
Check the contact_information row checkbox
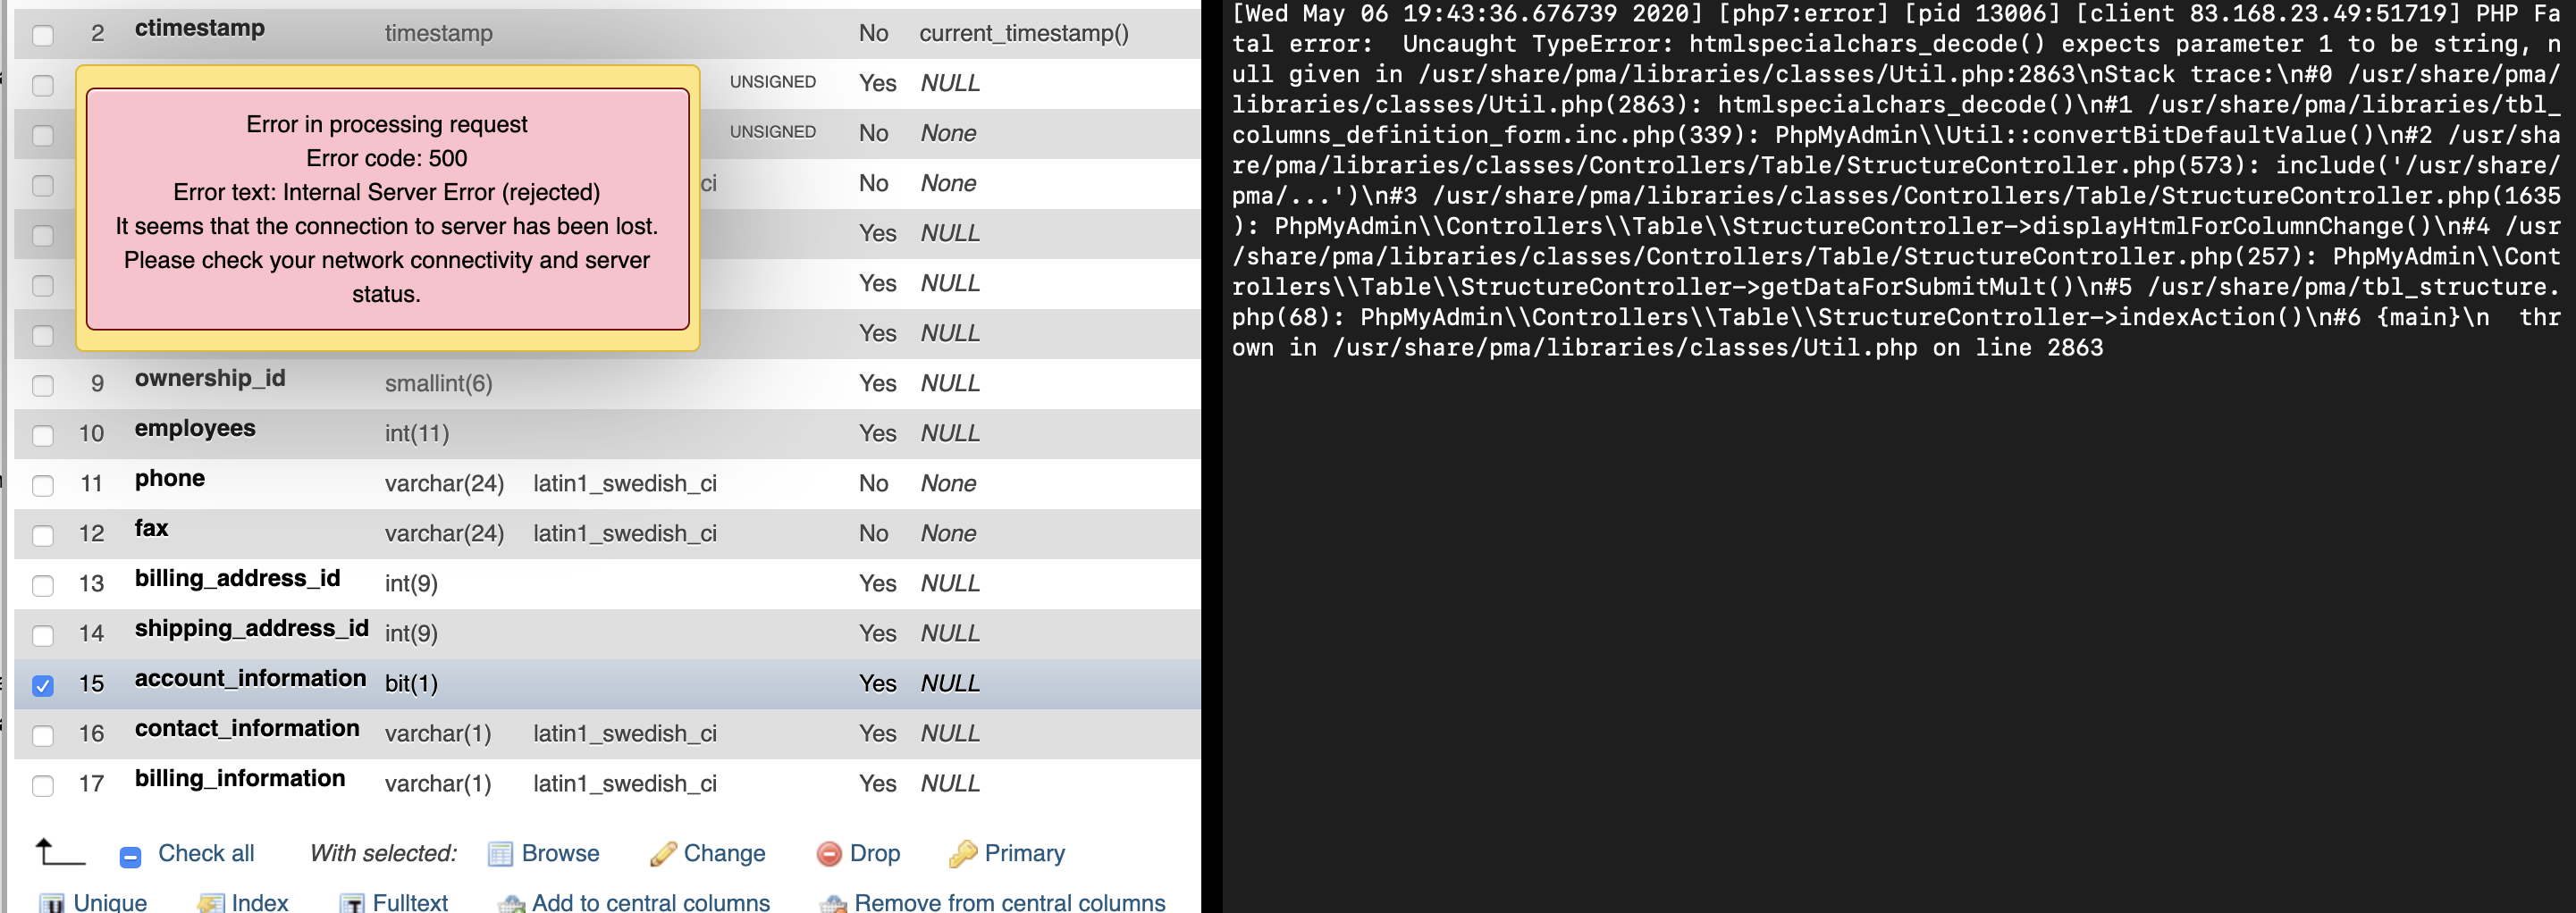click(43, 735)
